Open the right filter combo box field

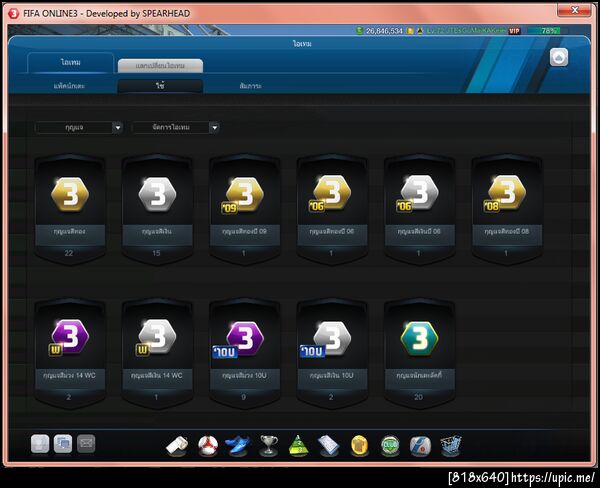[x=175, y=127]
